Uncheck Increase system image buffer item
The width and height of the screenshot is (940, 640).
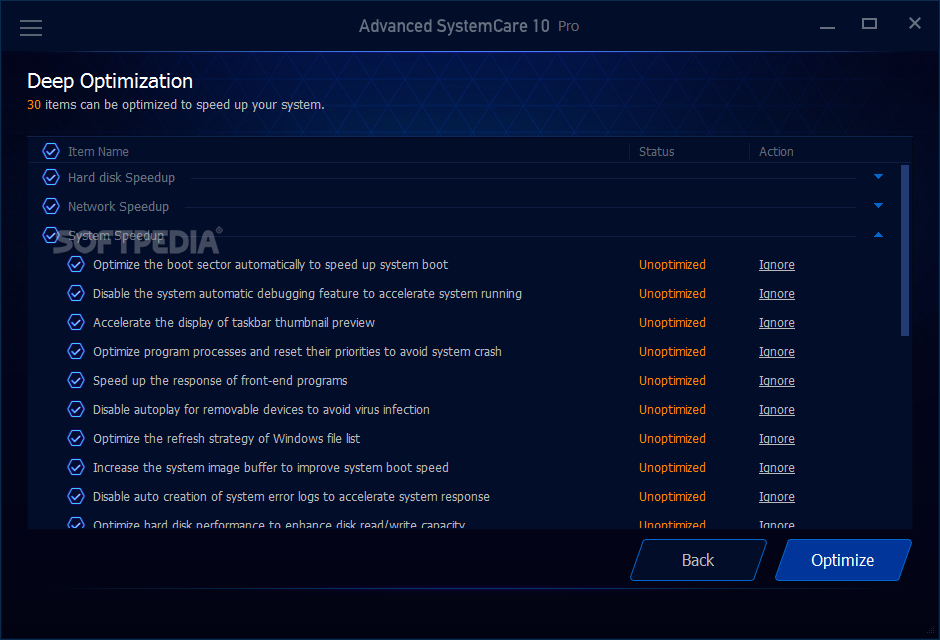pyautogui.click(x=76, y=467)
